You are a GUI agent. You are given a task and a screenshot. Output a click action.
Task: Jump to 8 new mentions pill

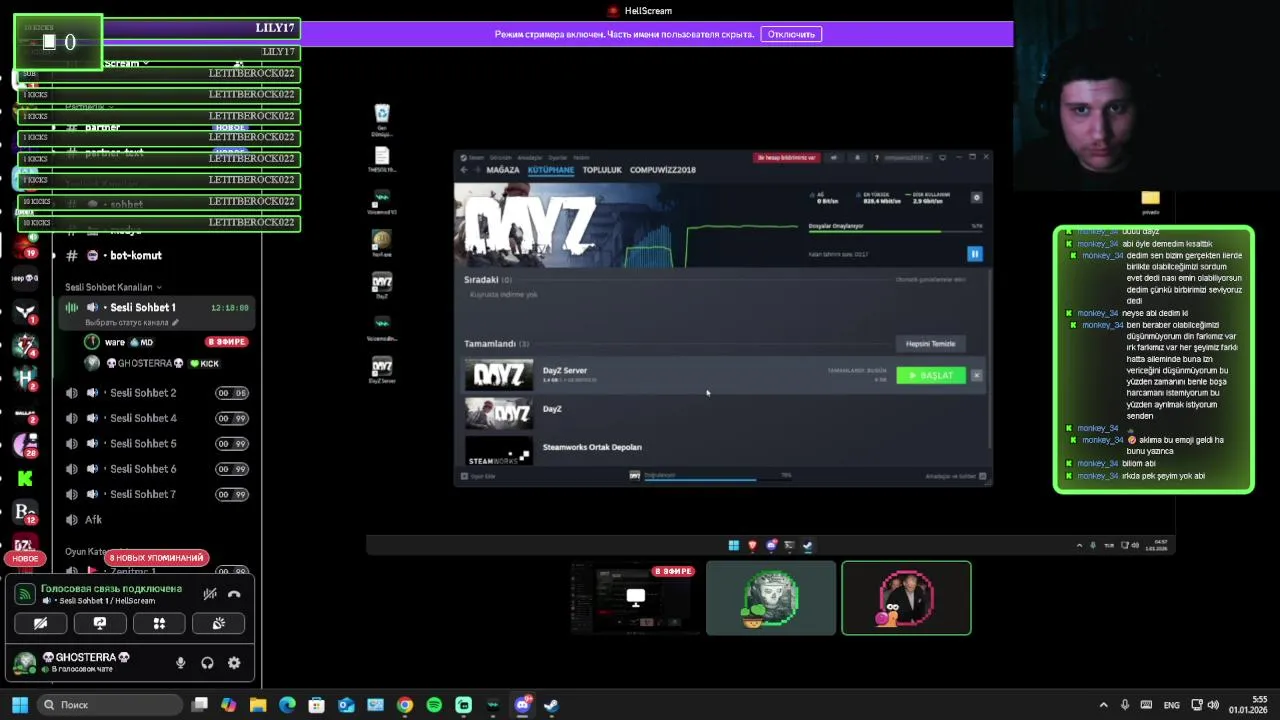(156, 558)
